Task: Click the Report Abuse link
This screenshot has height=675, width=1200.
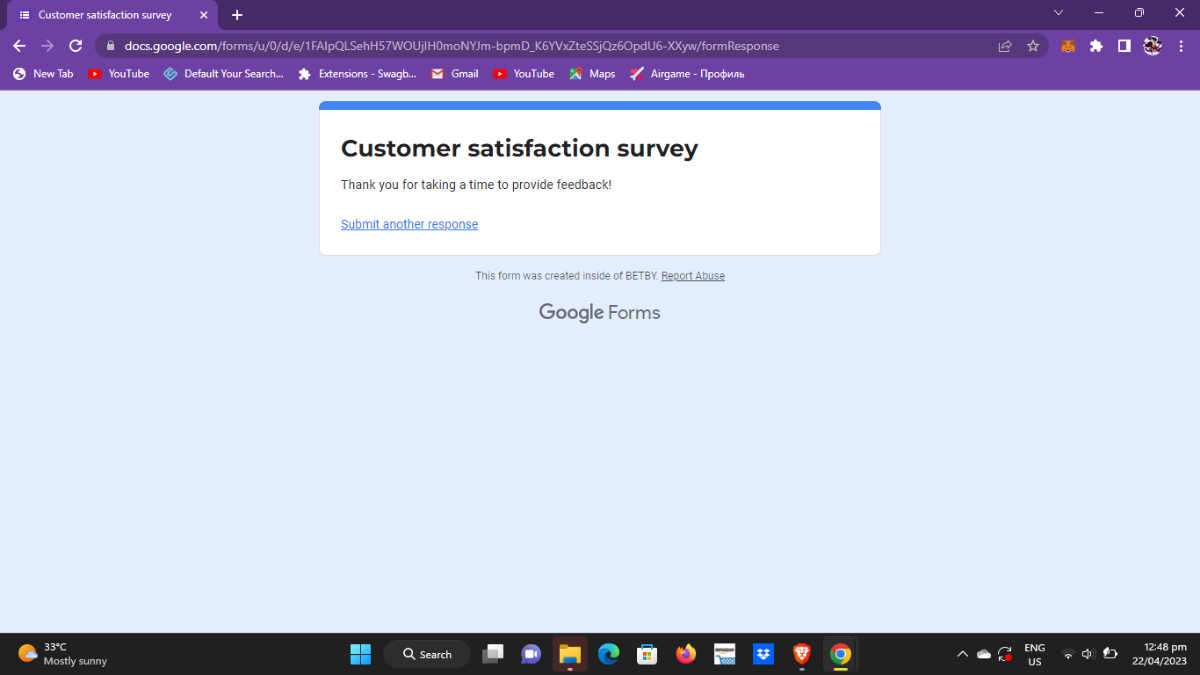Action: tap(693, 276)
